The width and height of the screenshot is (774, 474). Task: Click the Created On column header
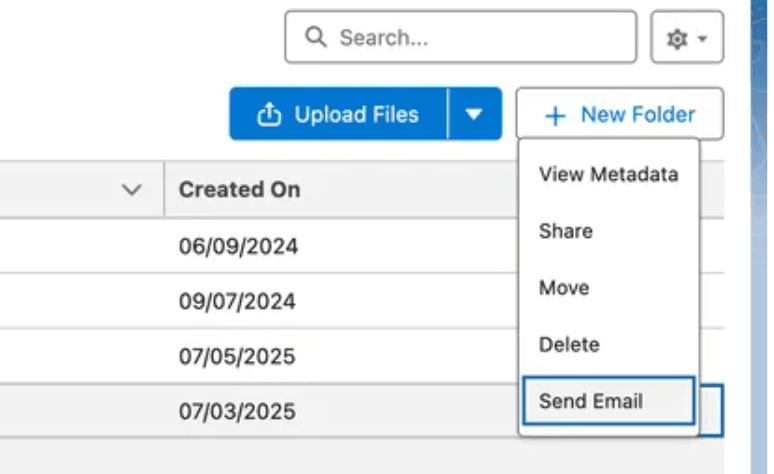pos(240,189)
